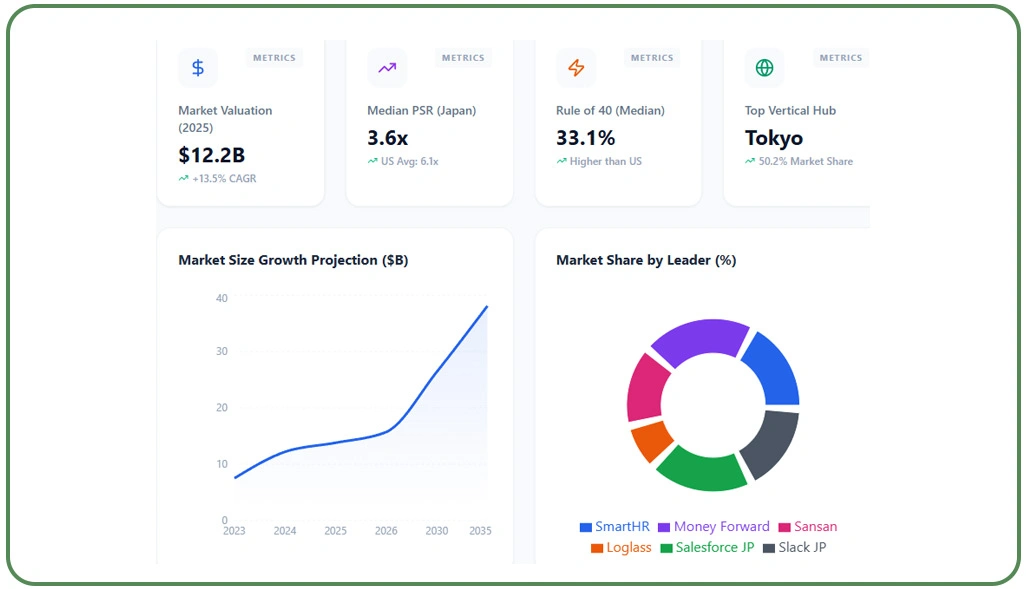Click the Salesforce JP legend marker
The image size is (1026, 589).
[x=666, y=547]
